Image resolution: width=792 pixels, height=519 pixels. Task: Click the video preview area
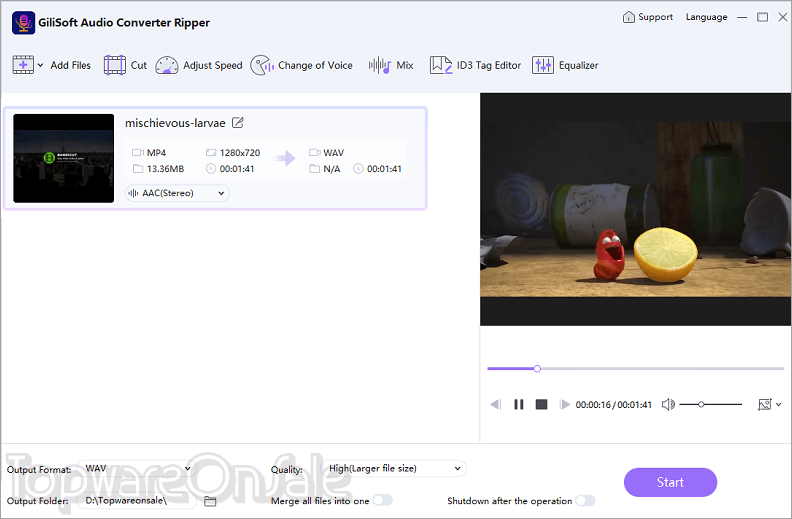[x=635, y=209]
